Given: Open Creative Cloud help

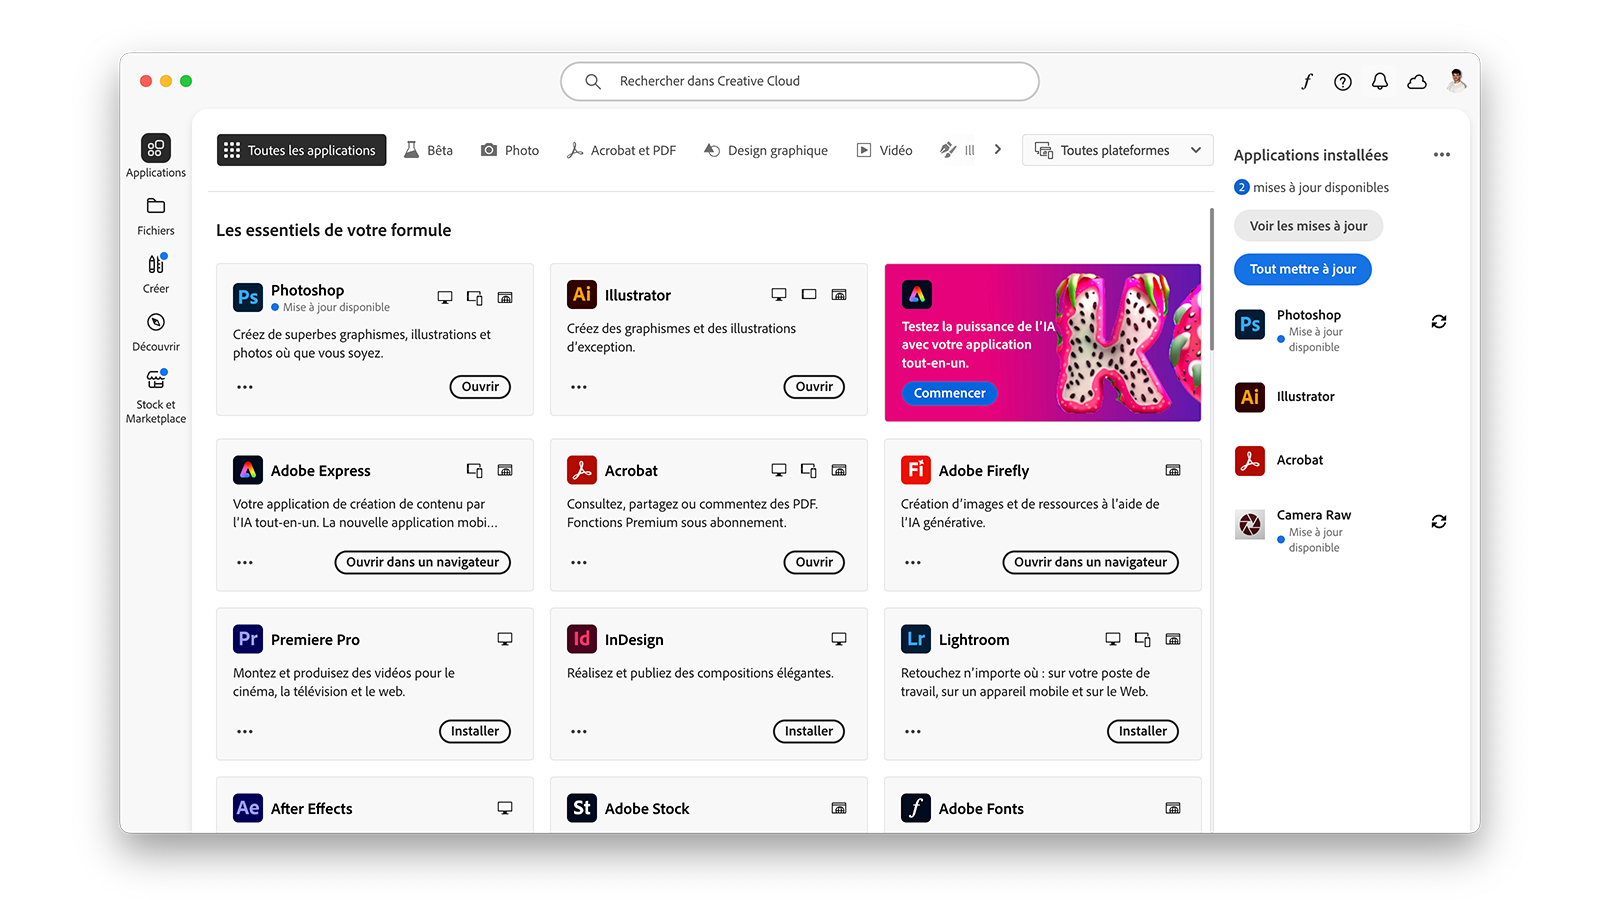Looking at the screenshot, I should (1342, 81).
